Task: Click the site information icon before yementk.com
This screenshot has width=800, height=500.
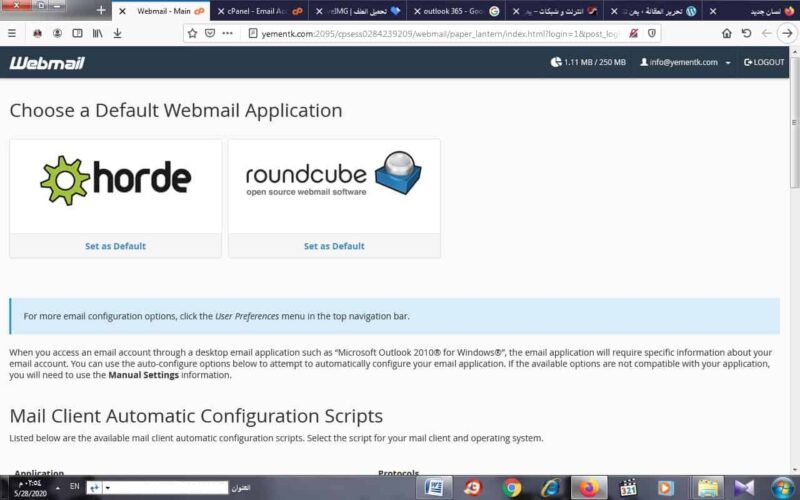Action: coord(253,33)
